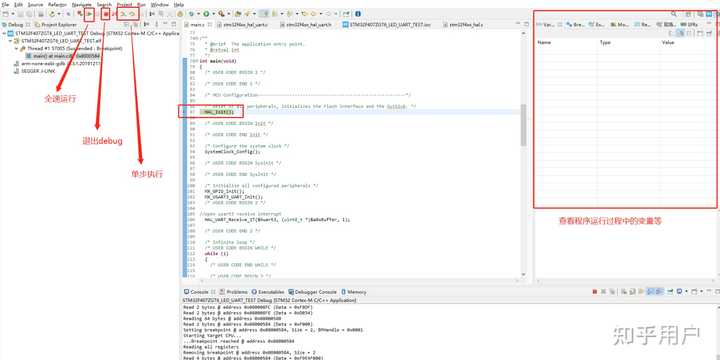720x360 pixels.
Task: Click the Step Over toolbar icon
Action: [132, 14]
